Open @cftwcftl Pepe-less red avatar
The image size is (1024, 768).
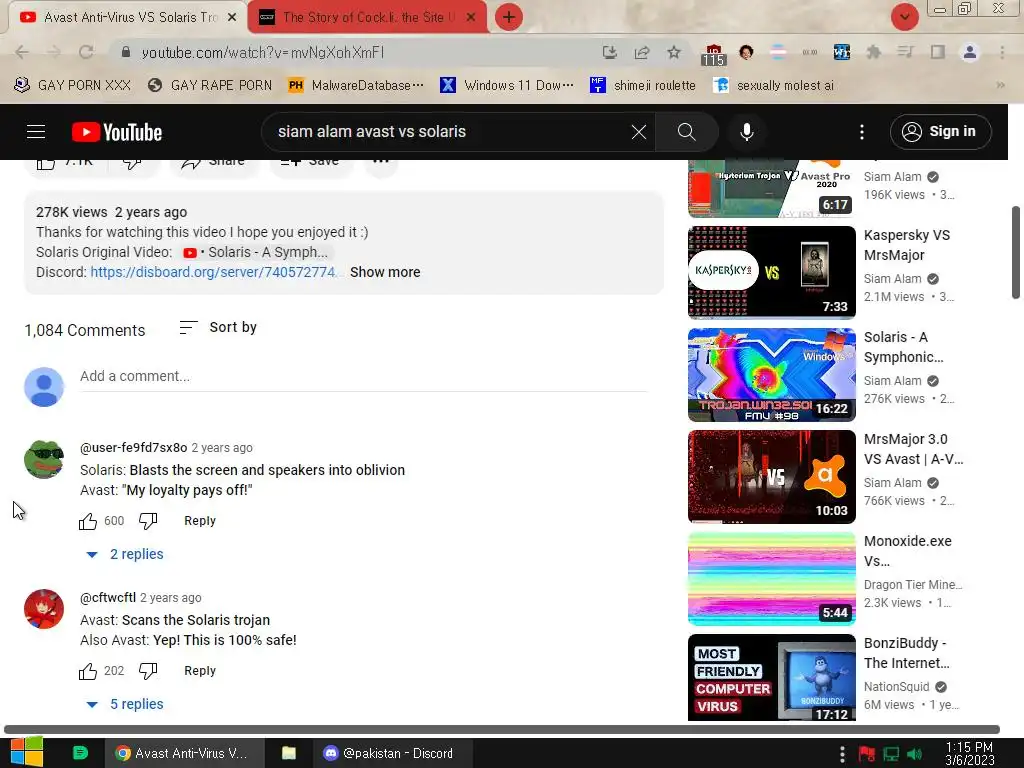44,609
